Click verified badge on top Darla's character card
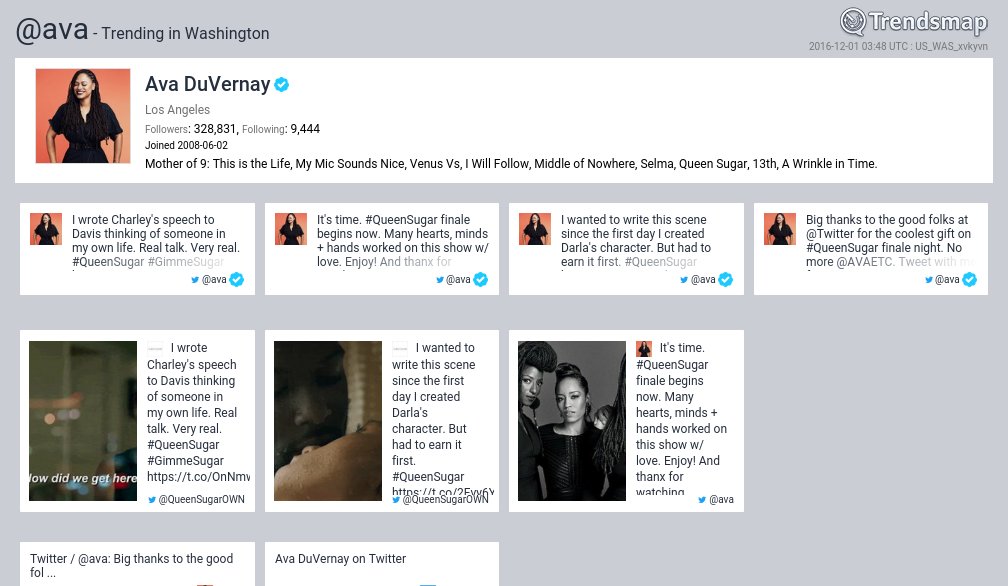Viewport: 1008px width, 586px height. (x=726, y=280)
